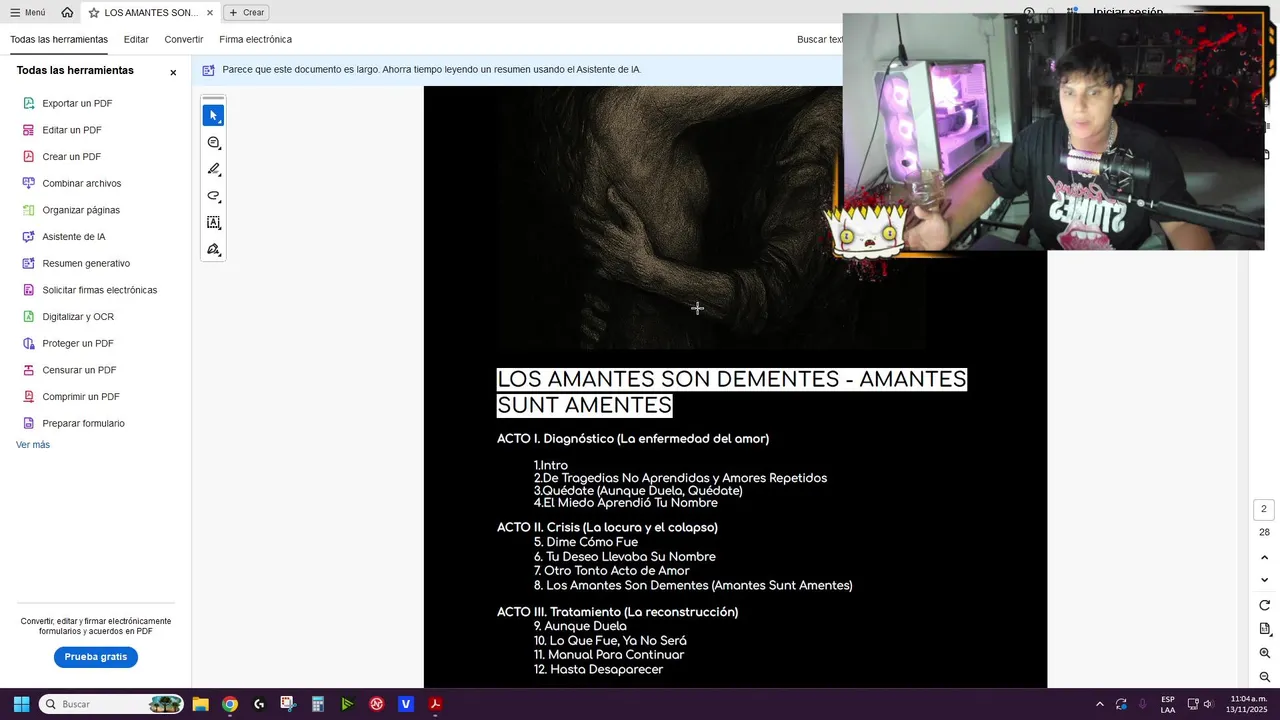The width and height of the screenshot is (1280, 720).
Task: Click track 7. Otro Tonto Acto de Amor
Action: coord(612,571)
